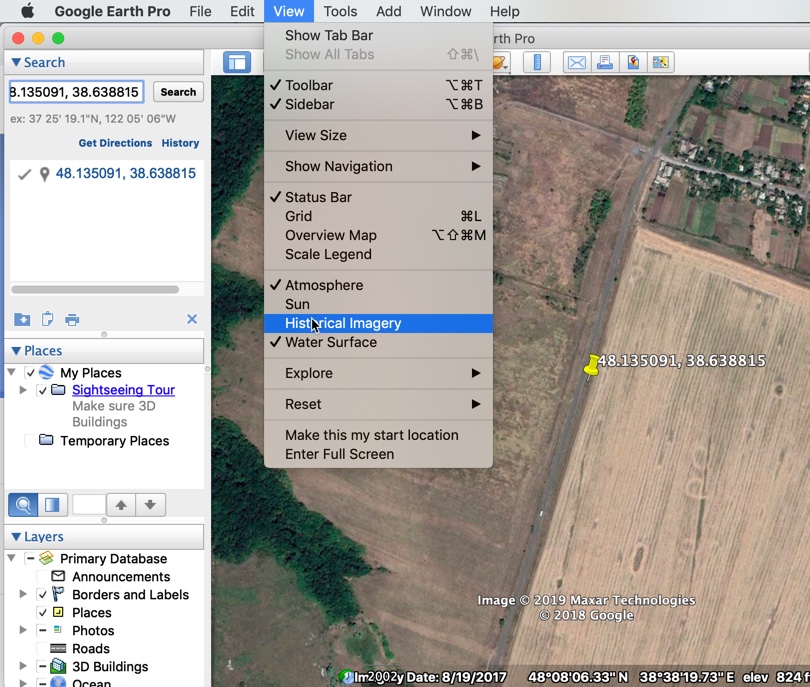Viewport: 810px width, 687px height.
Task: Toggle the sidebar toolbar icon
Action: (237, 63)
